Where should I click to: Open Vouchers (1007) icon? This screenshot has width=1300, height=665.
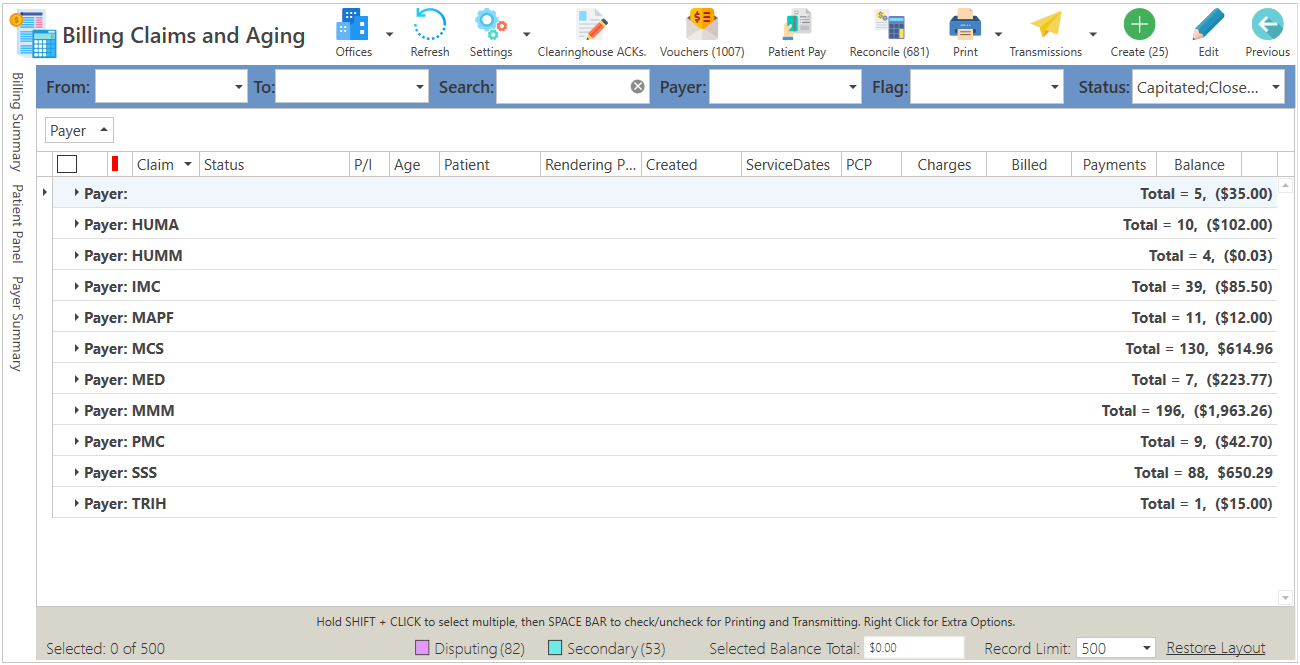tap(702, 24)
